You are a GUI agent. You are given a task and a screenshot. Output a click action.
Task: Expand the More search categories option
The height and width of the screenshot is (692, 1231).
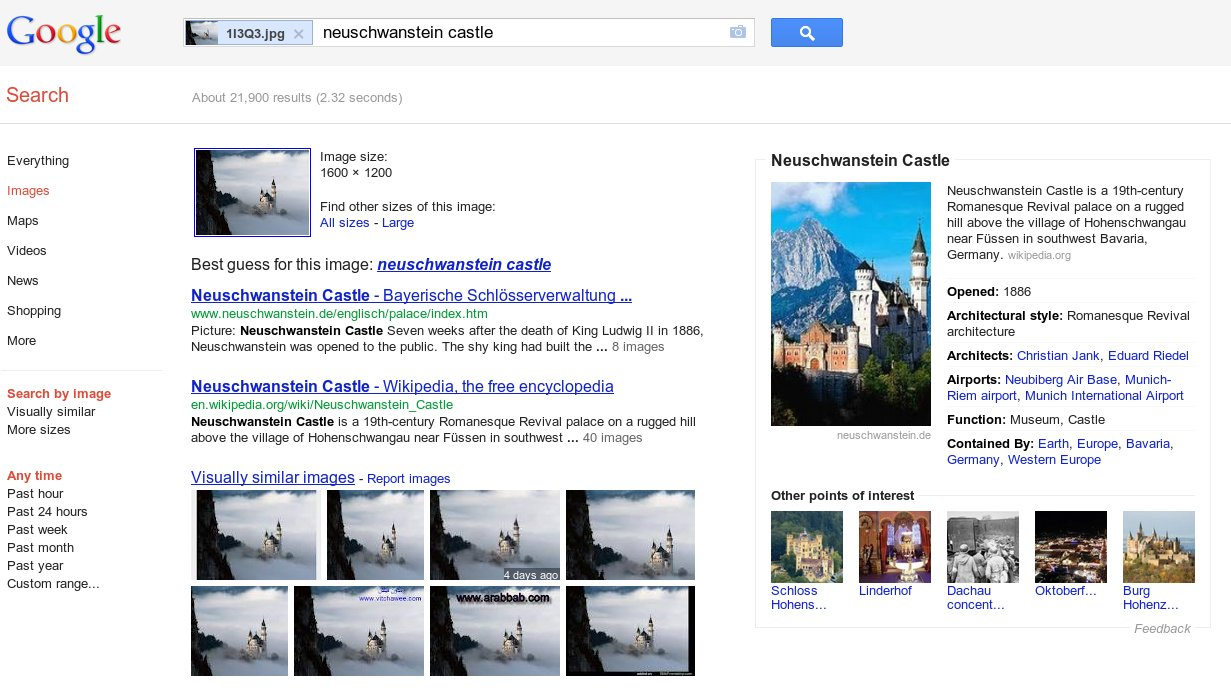click(21, 341)
